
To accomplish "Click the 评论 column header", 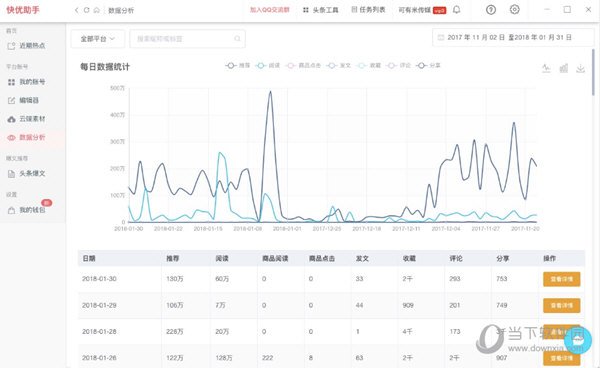I will tap(456, 259).
